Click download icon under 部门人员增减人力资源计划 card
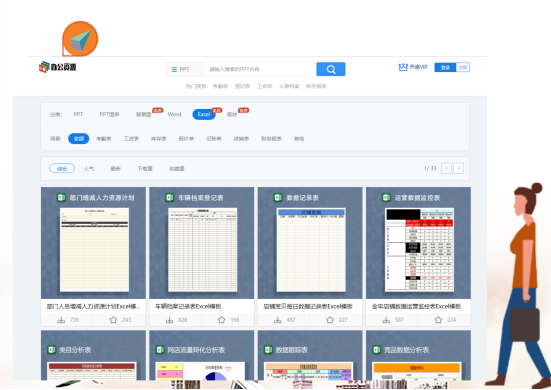The image size is (551, 390). click(x=61, y=320)
